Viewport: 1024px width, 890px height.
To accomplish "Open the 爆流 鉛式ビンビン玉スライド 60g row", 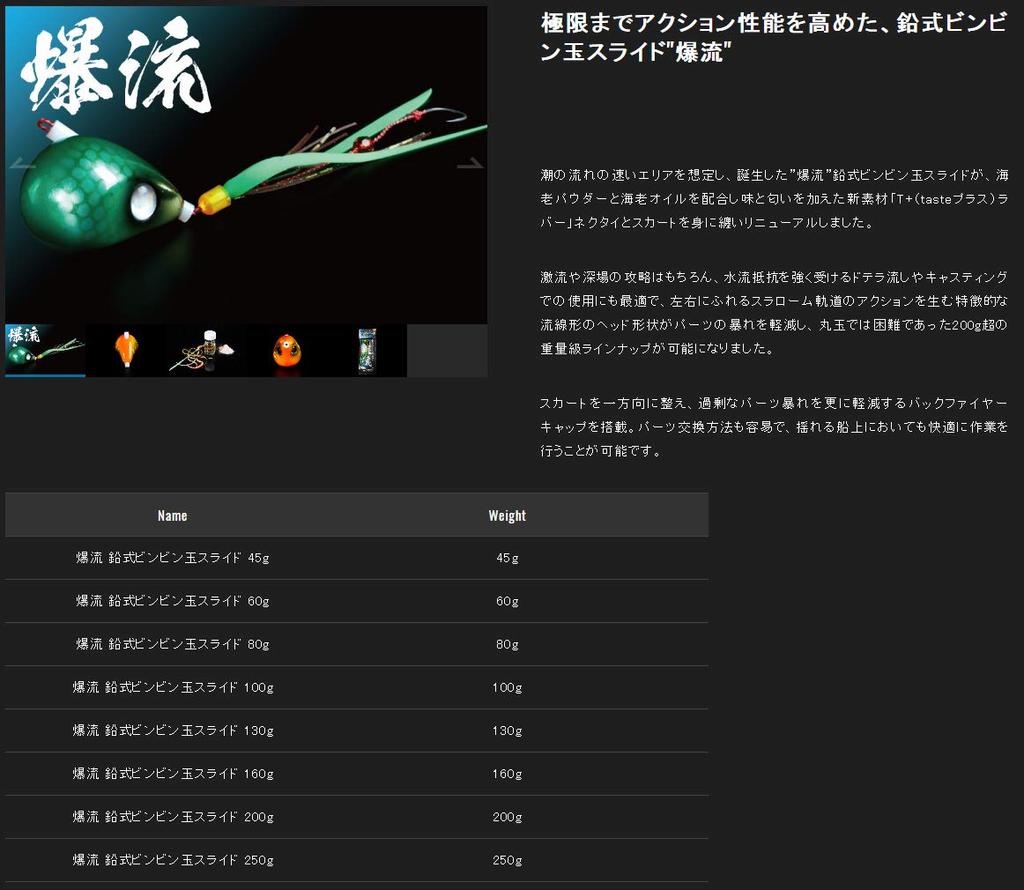I will click(172, 601).
